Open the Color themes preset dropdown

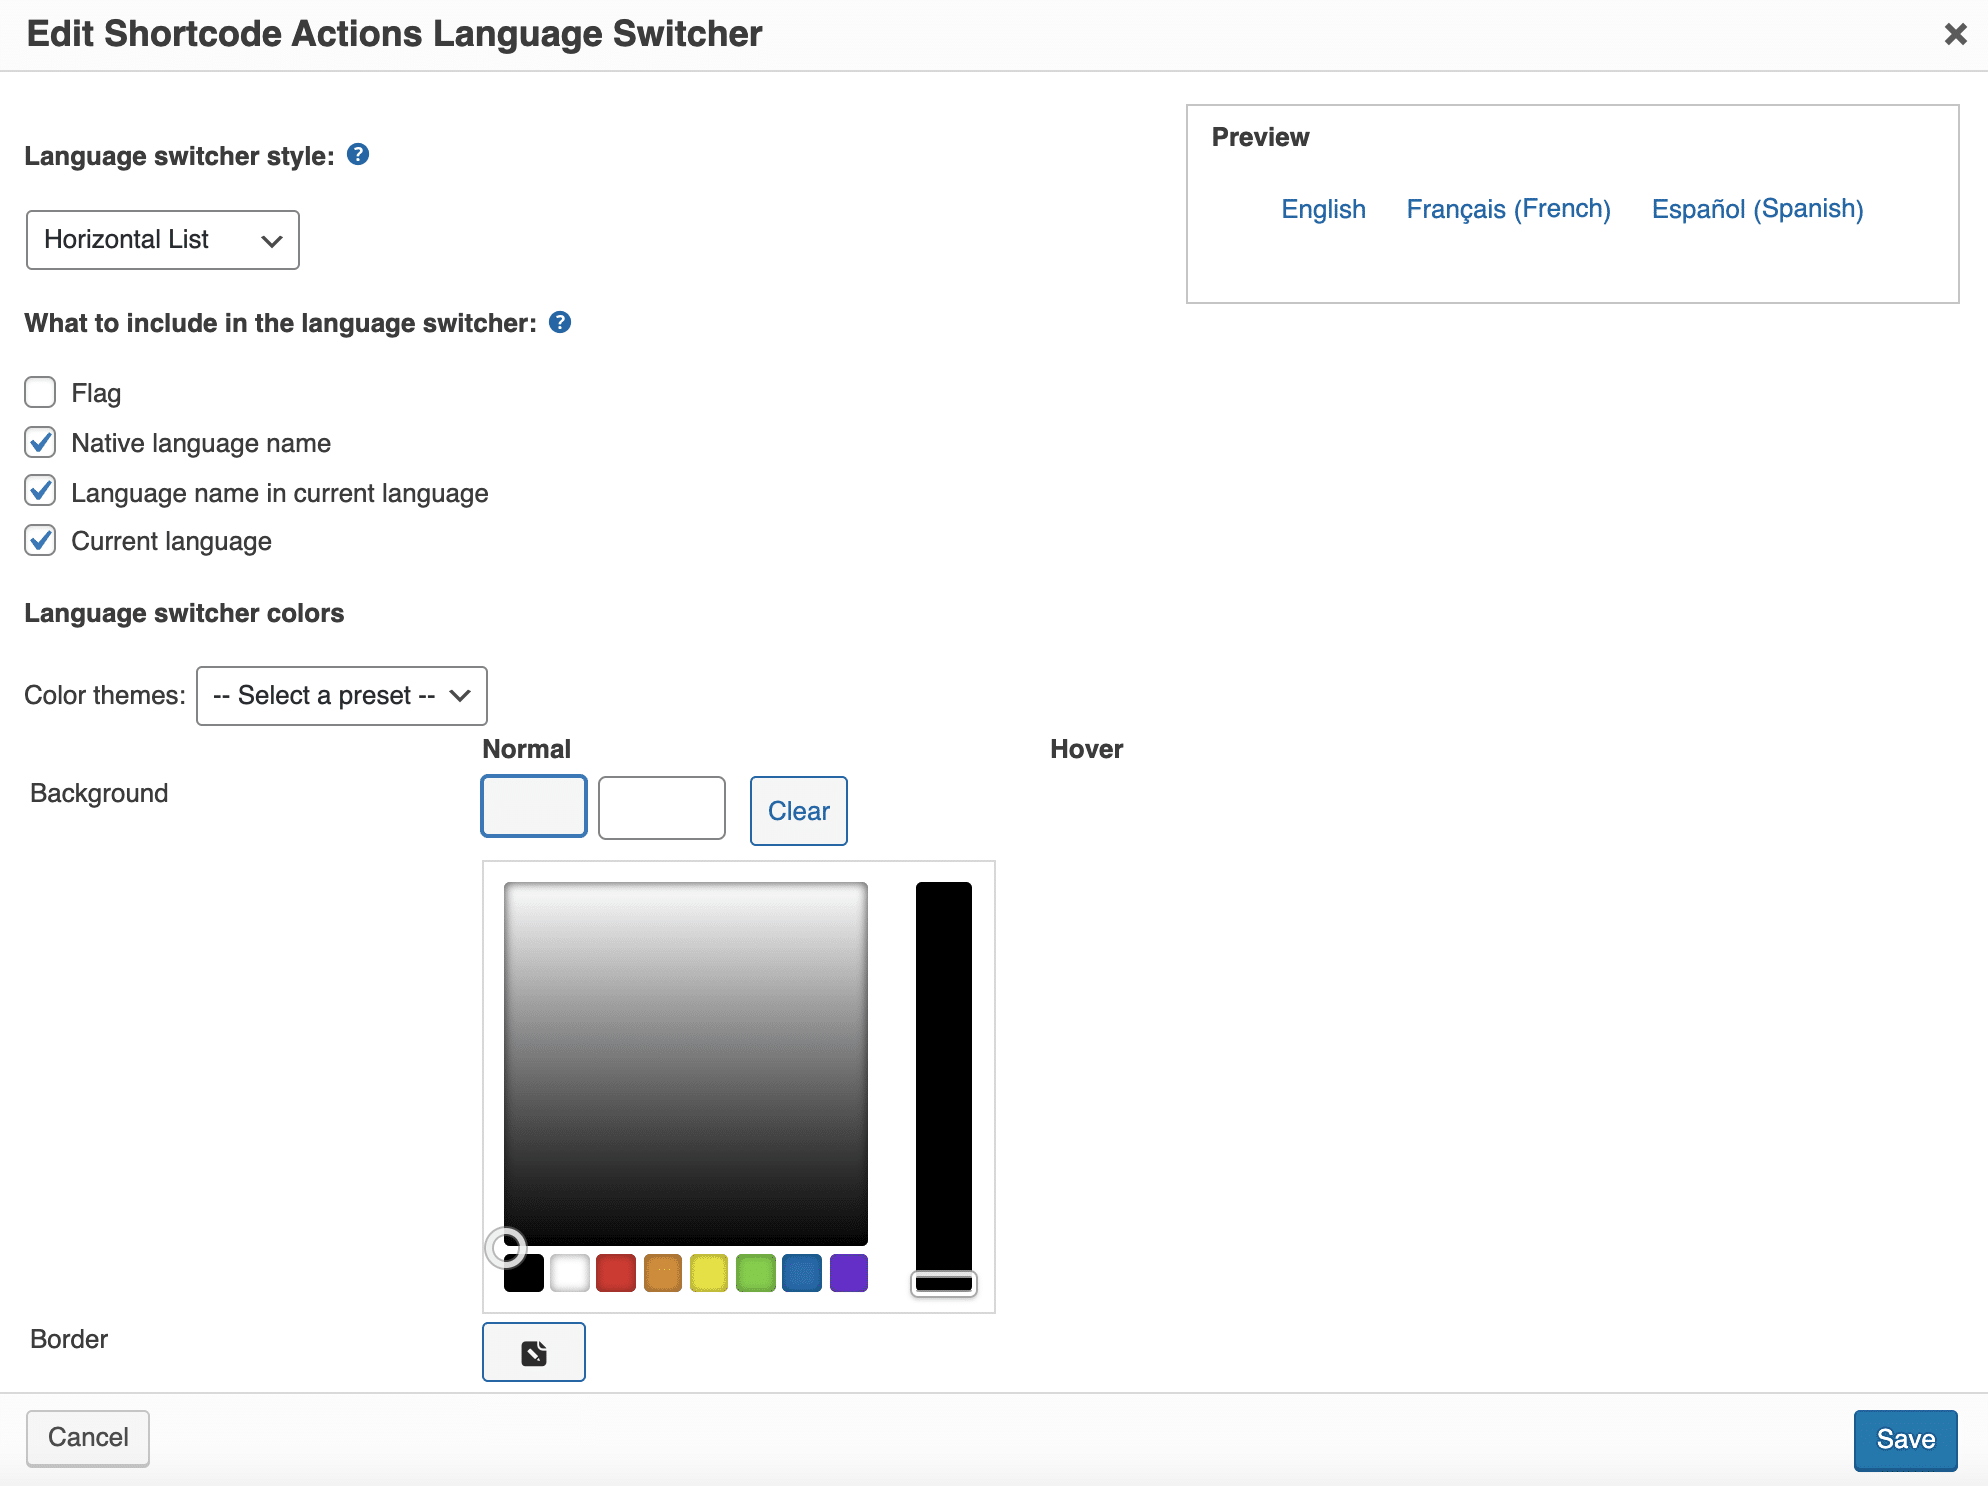click(x=341, y=695)
